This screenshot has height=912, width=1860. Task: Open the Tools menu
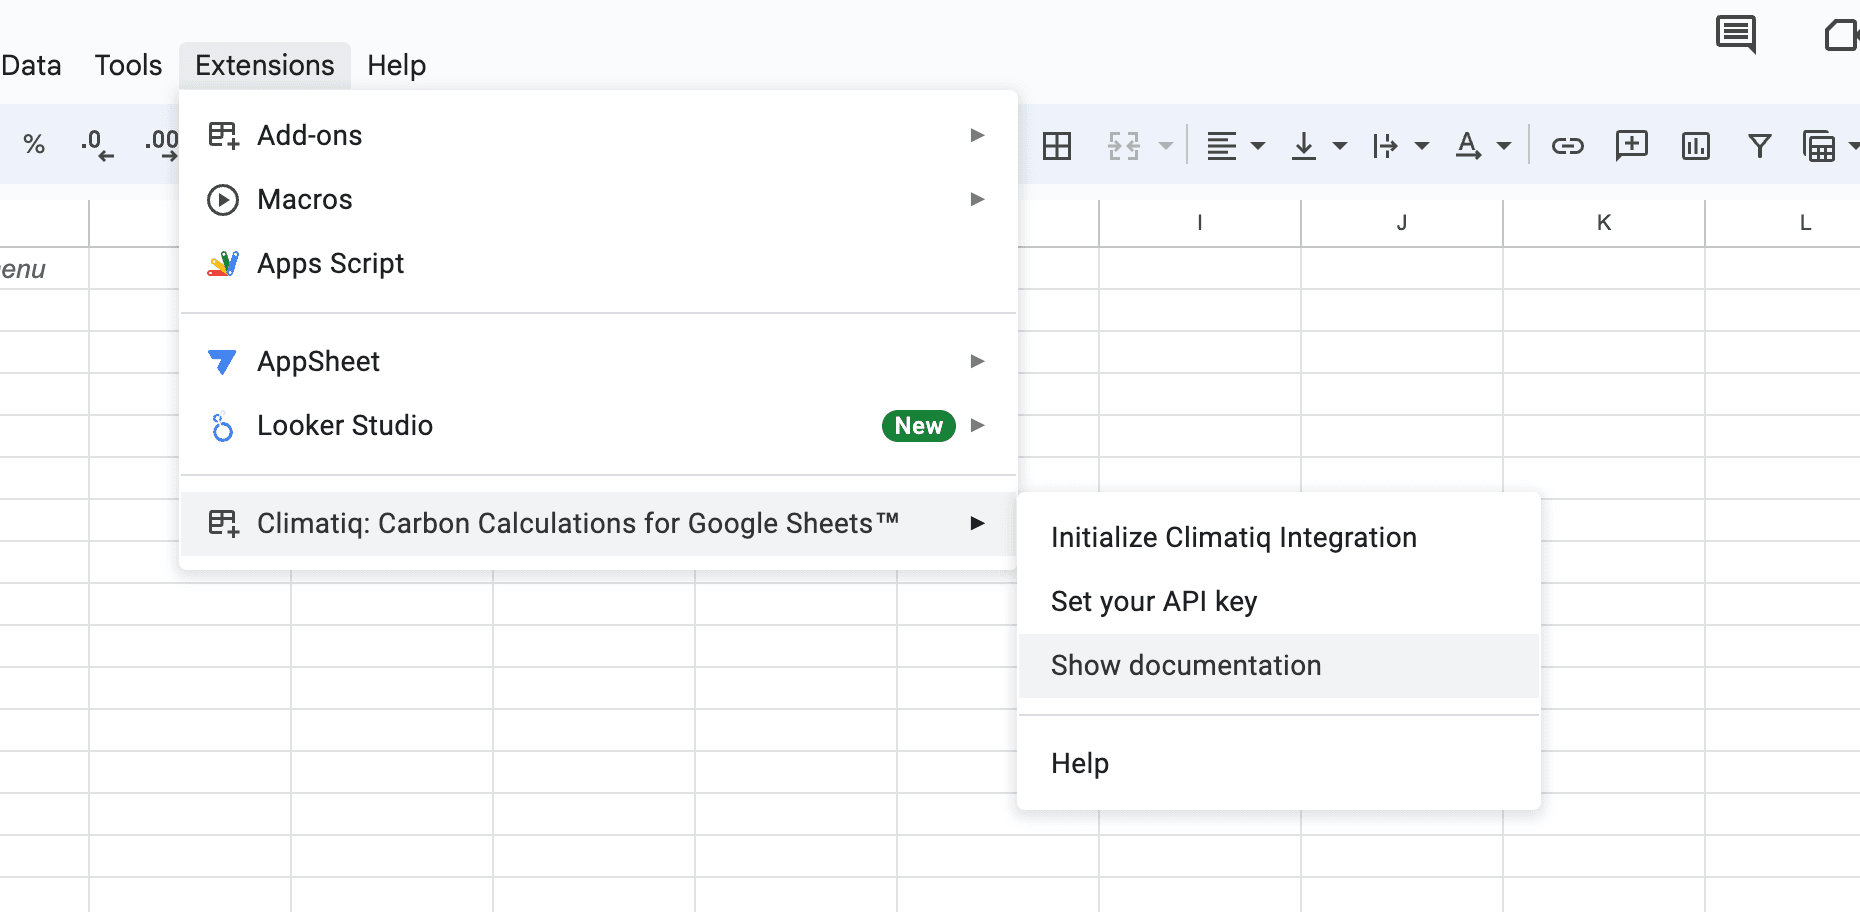click(x=128, y=65)
